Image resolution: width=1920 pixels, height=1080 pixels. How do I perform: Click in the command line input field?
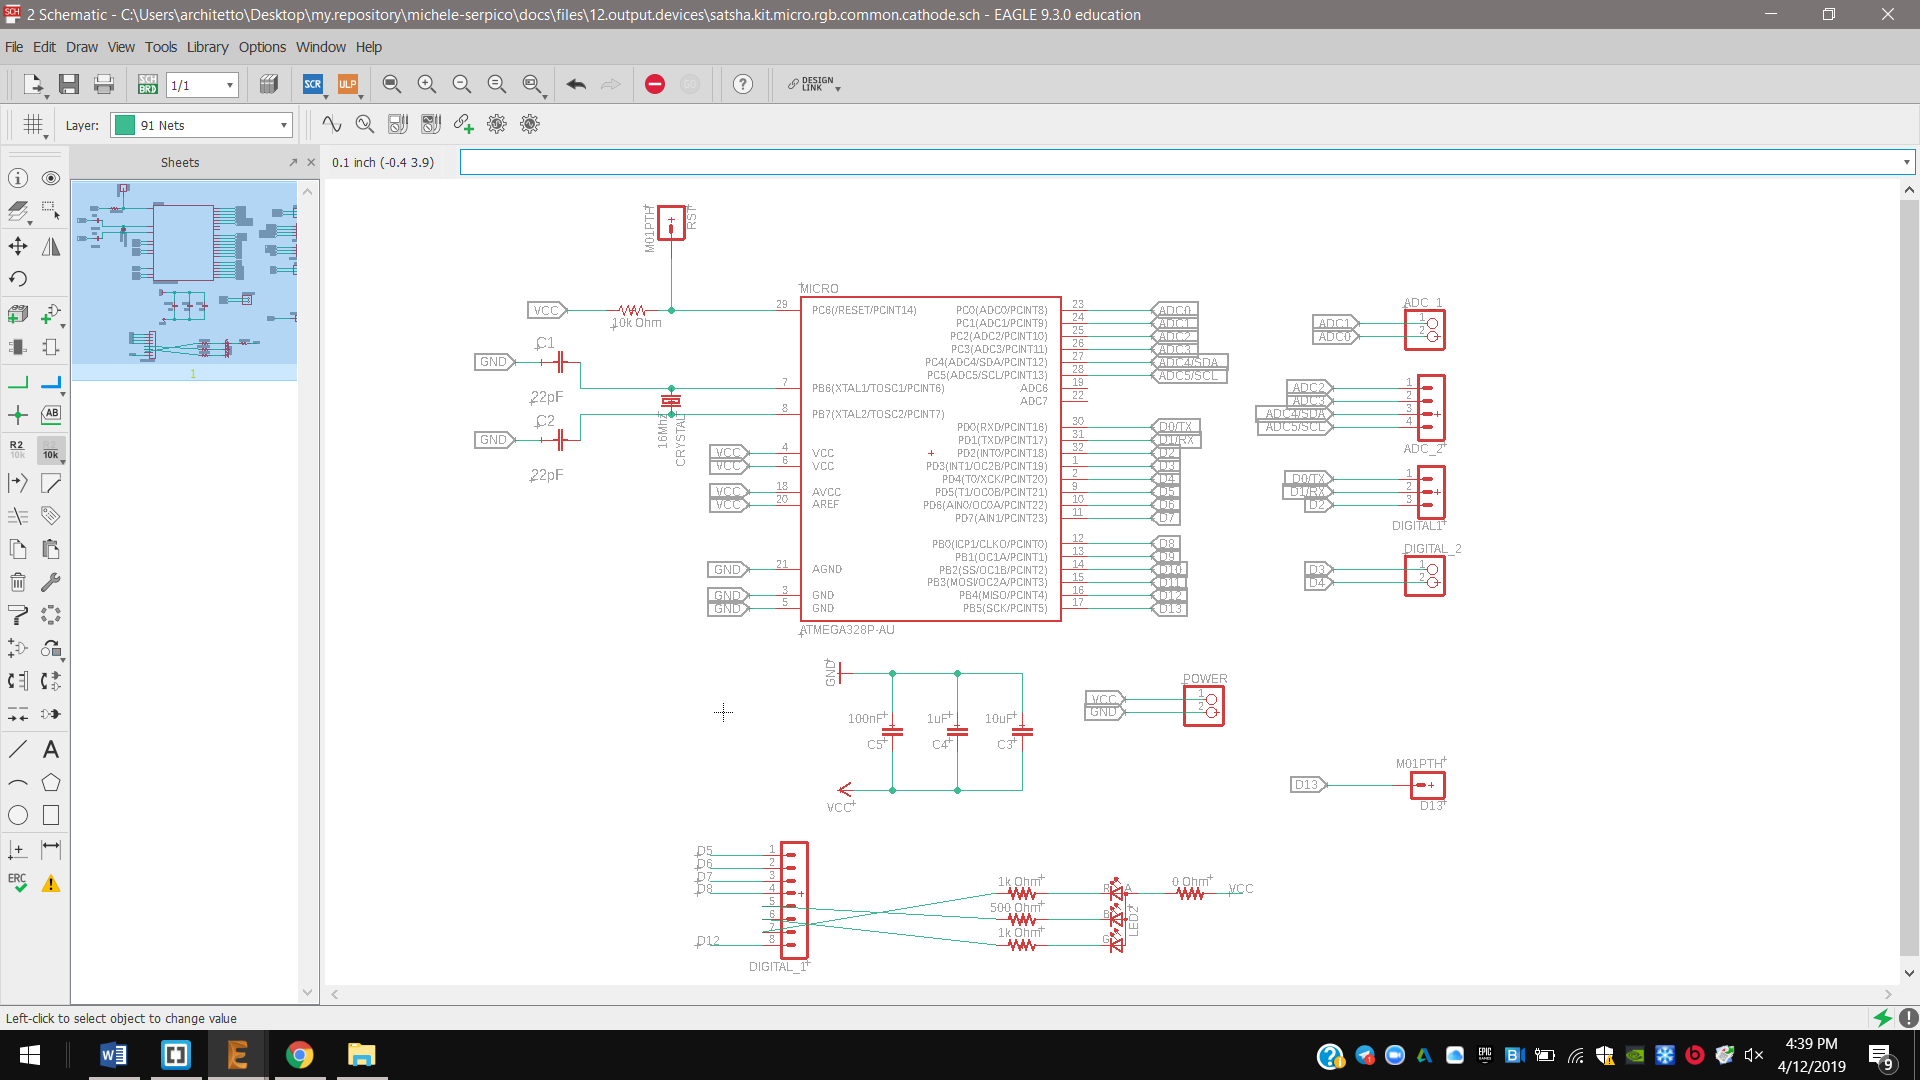pos(1180,162)
